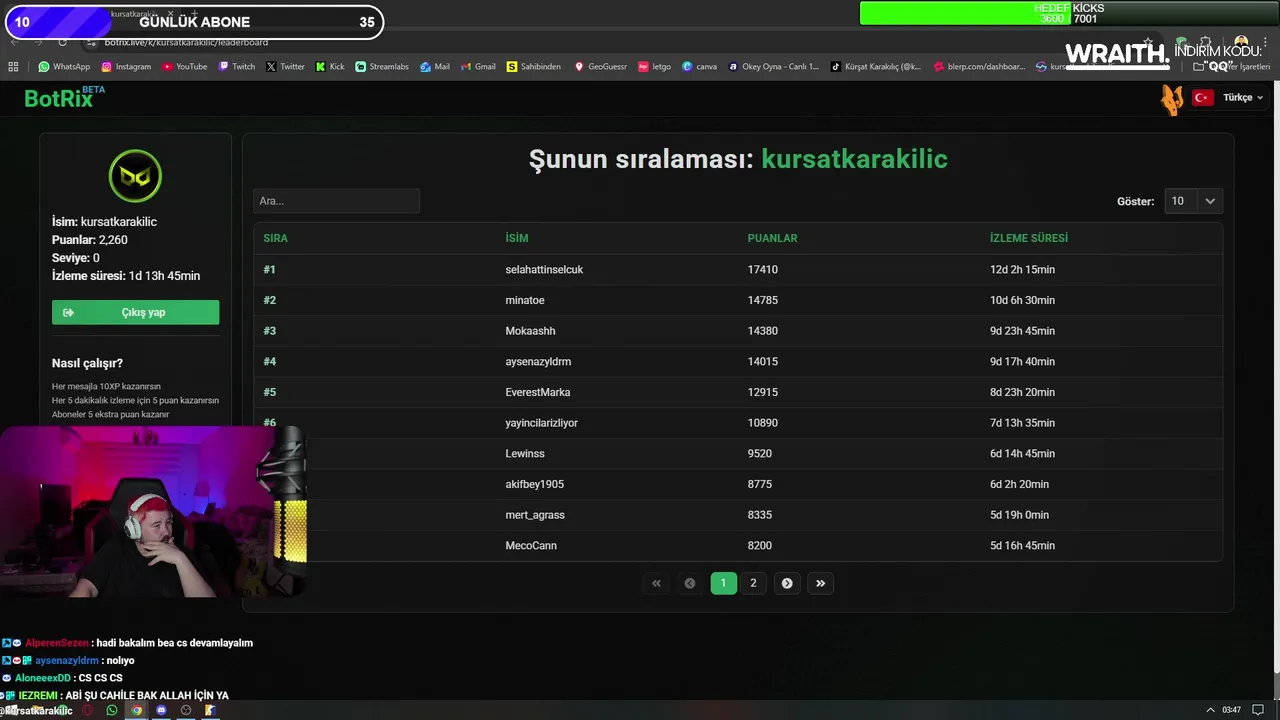
Task: Click the Lewinss leaderboard name
Action: [x=525, y=453]
